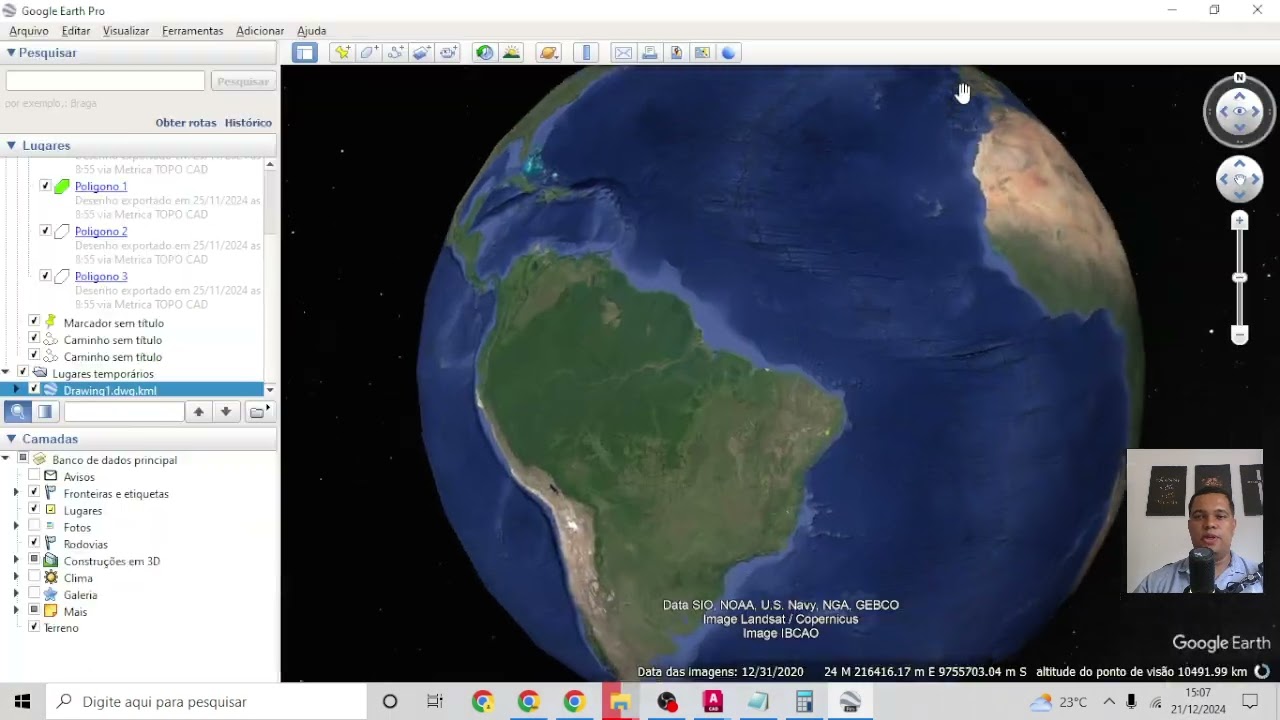Open the Calculator taskbar icon
1280x720 pixels.
(804, 701)
